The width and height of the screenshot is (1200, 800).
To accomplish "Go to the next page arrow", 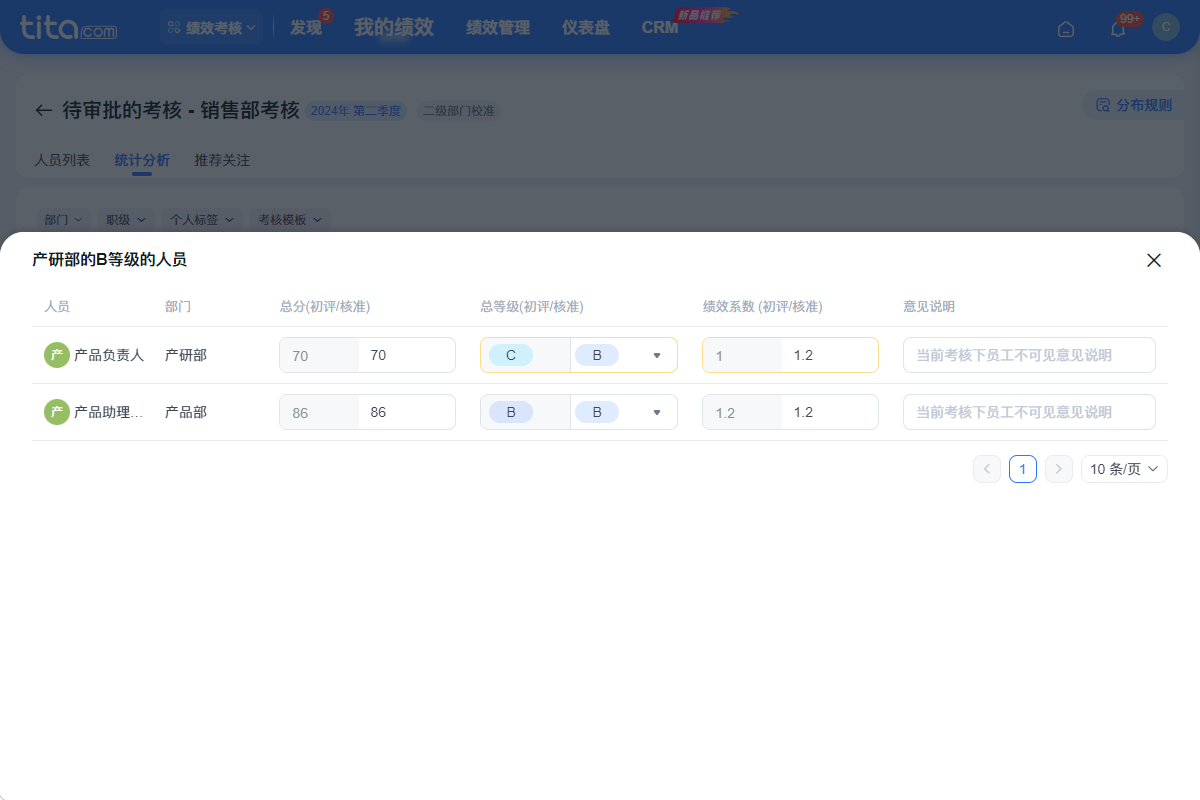I will click(x=1059, y=469).
